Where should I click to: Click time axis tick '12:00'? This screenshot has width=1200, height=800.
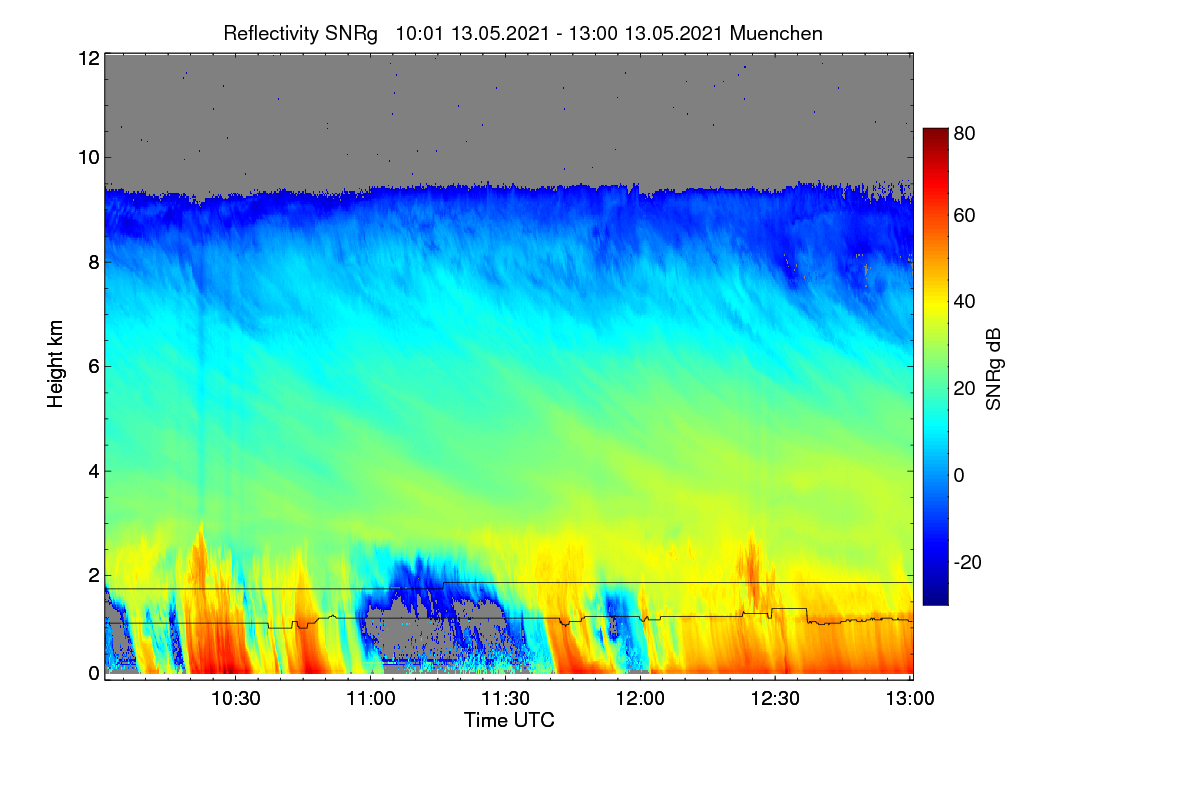click(x=641, y=700)
